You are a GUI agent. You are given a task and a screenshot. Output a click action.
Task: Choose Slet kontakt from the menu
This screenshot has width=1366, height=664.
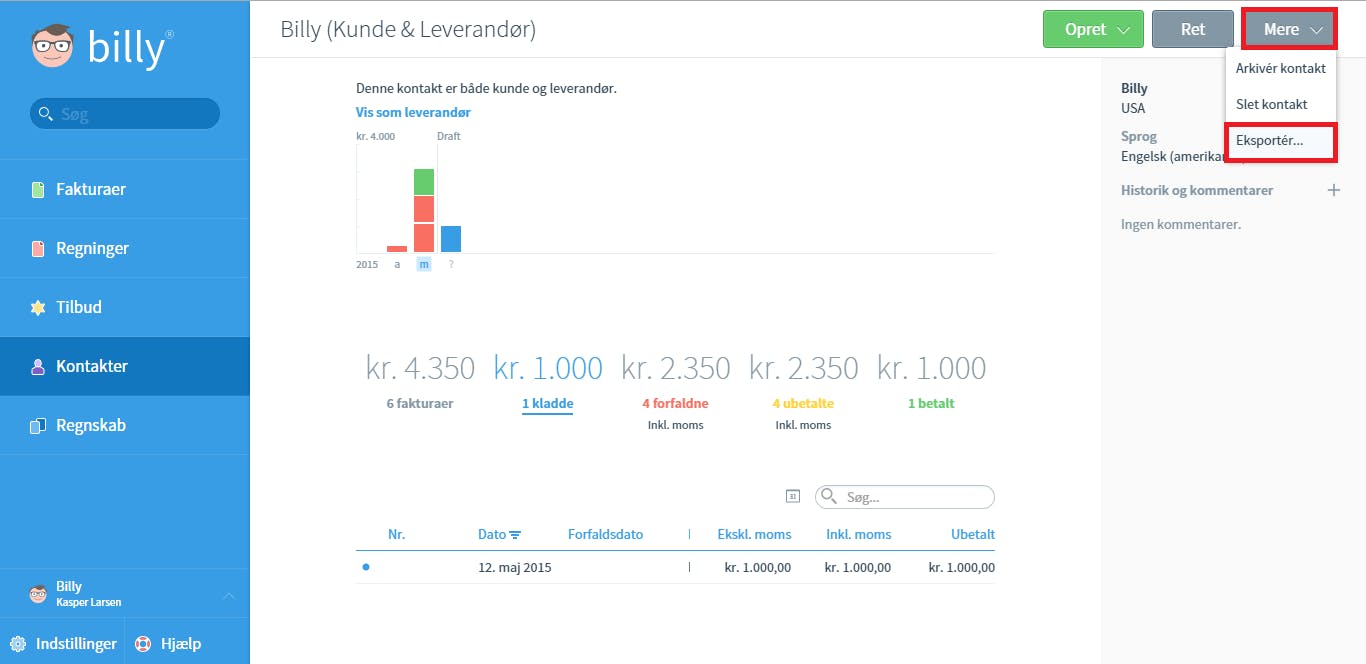(x=1281, y=104)
